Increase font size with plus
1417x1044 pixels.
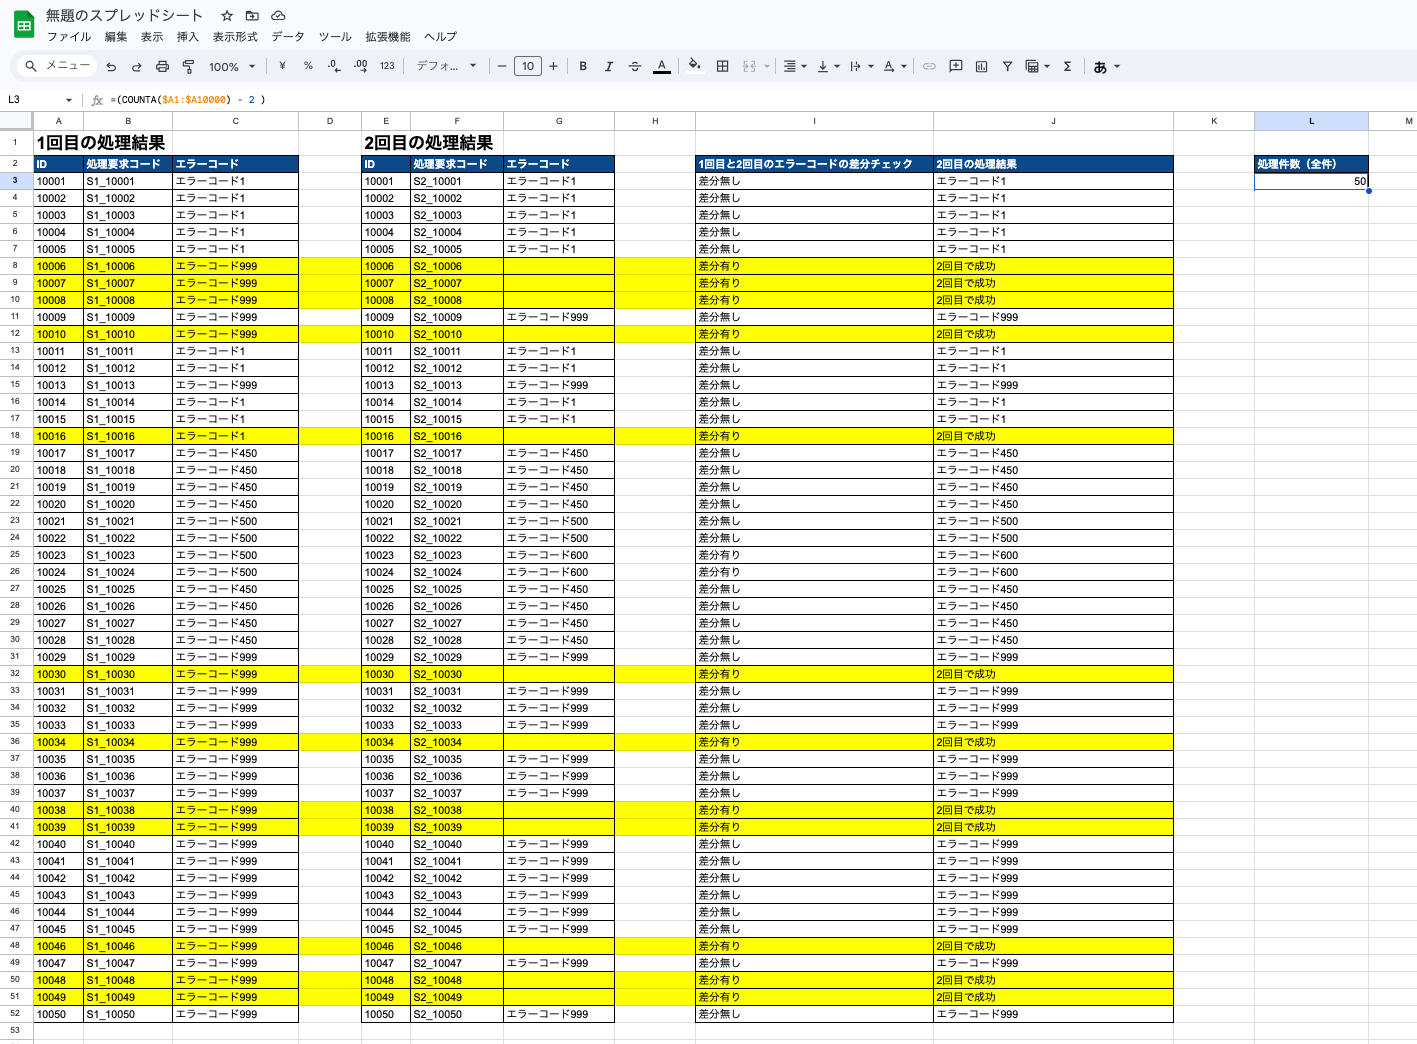tap(553, 66)
